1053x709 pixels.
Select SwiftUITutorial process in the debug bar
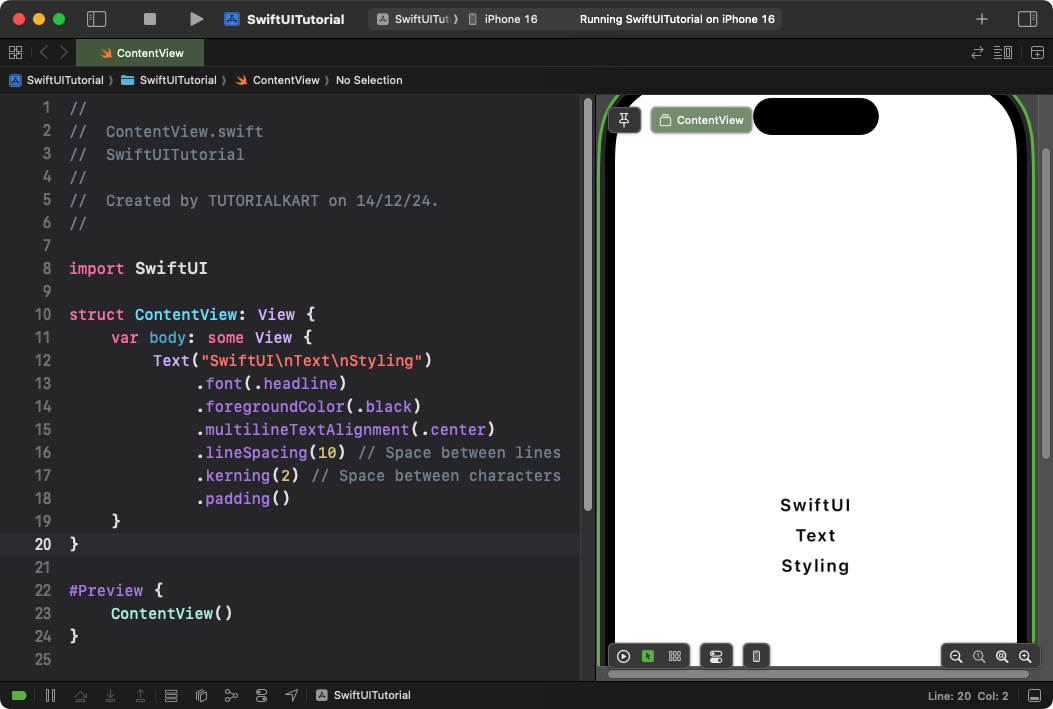pyautogui.click(x=363, y=696)
